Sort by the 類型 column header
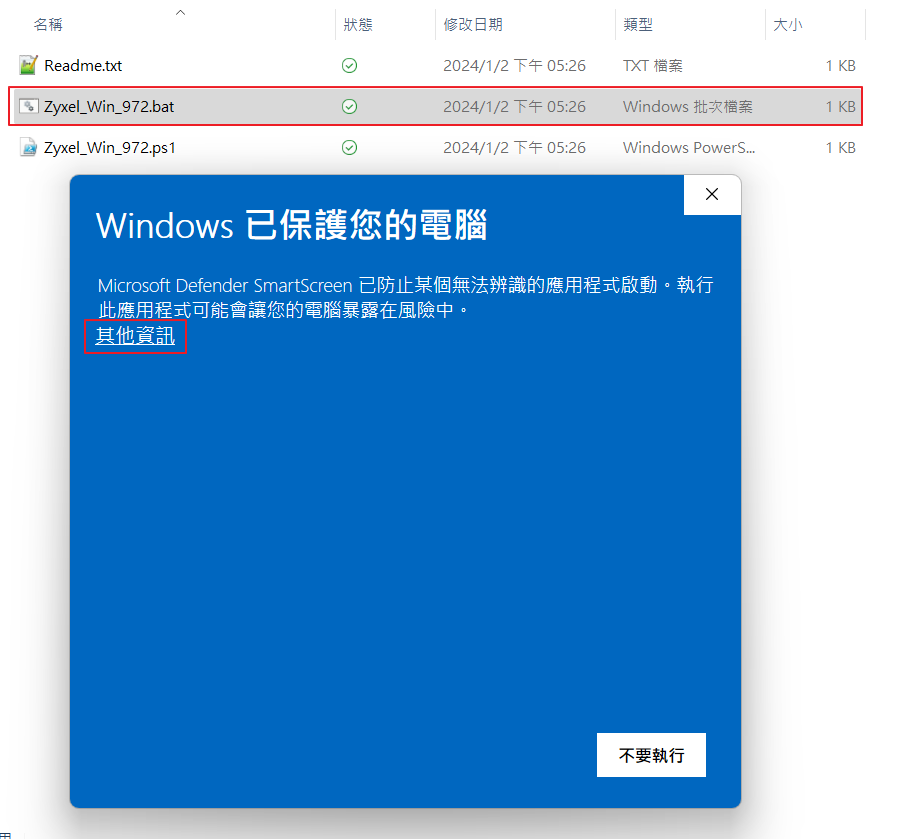Screen dimensions: 916x839 point(637,25)
